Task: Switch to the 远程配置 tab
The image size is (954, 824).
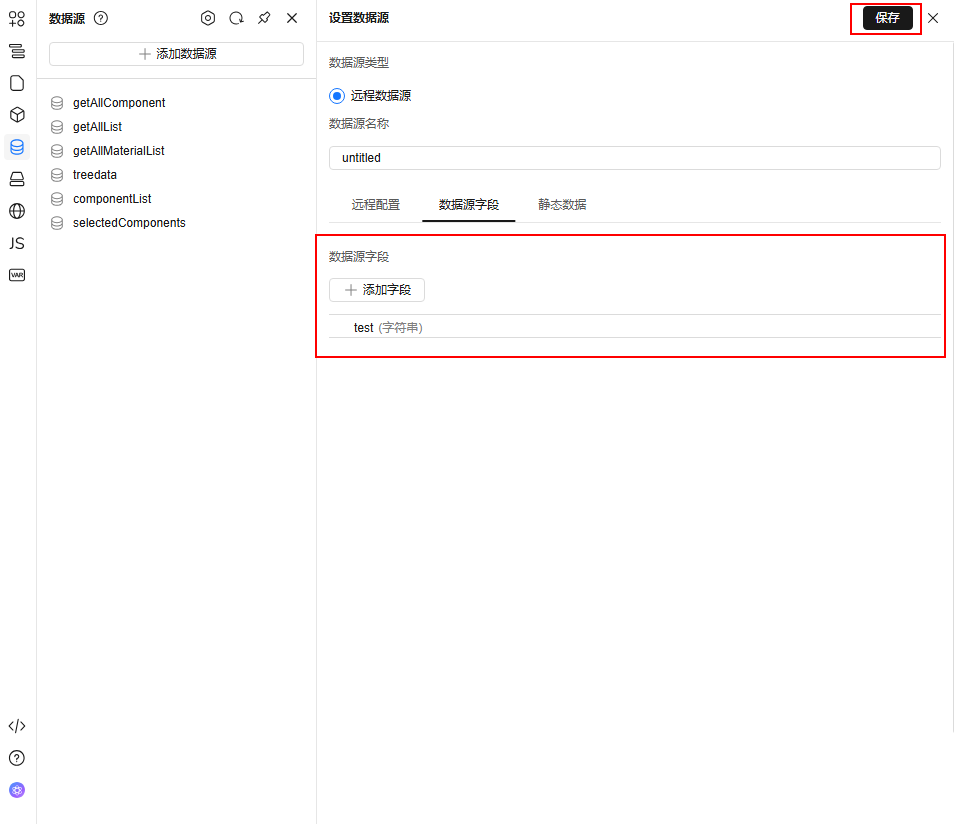Action: coord(375,205)
